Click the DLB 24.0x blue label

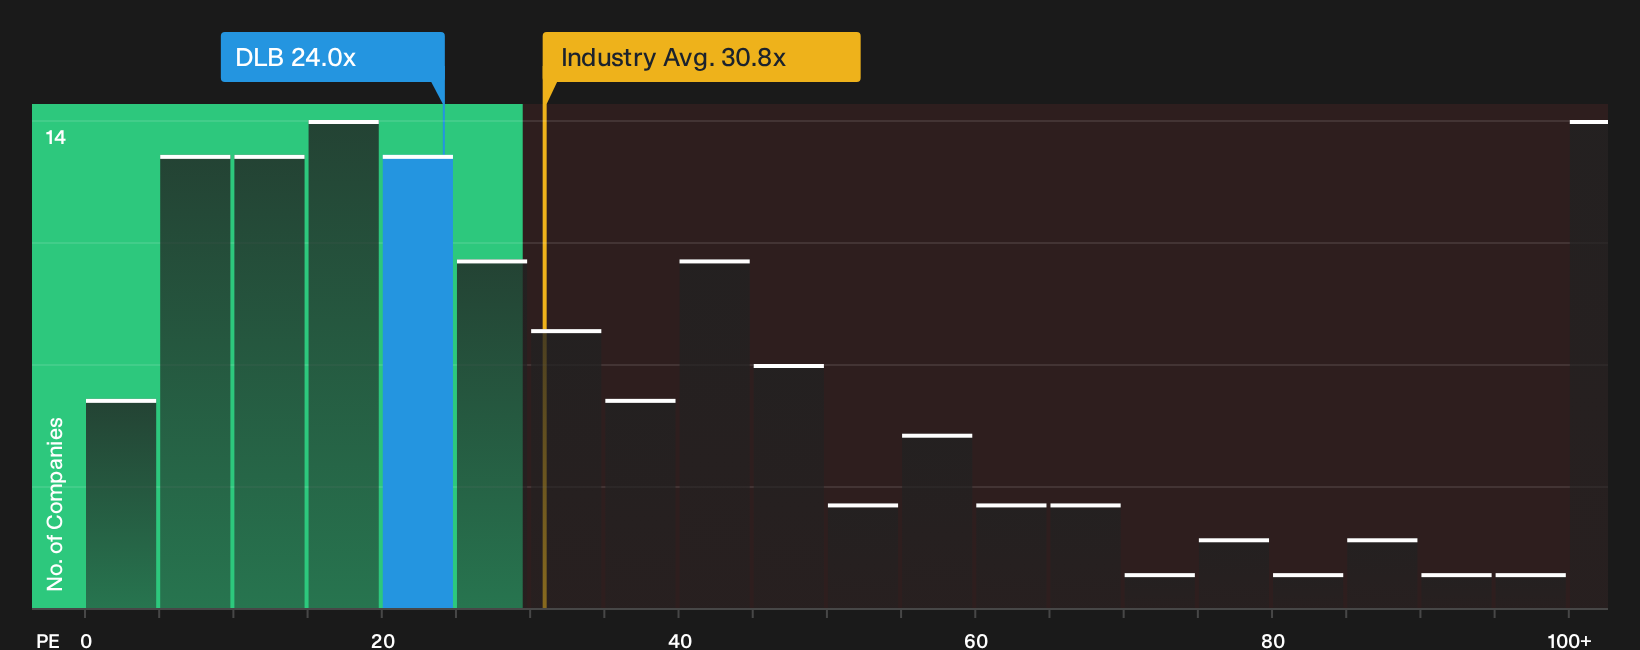click(x=332, y=57)
